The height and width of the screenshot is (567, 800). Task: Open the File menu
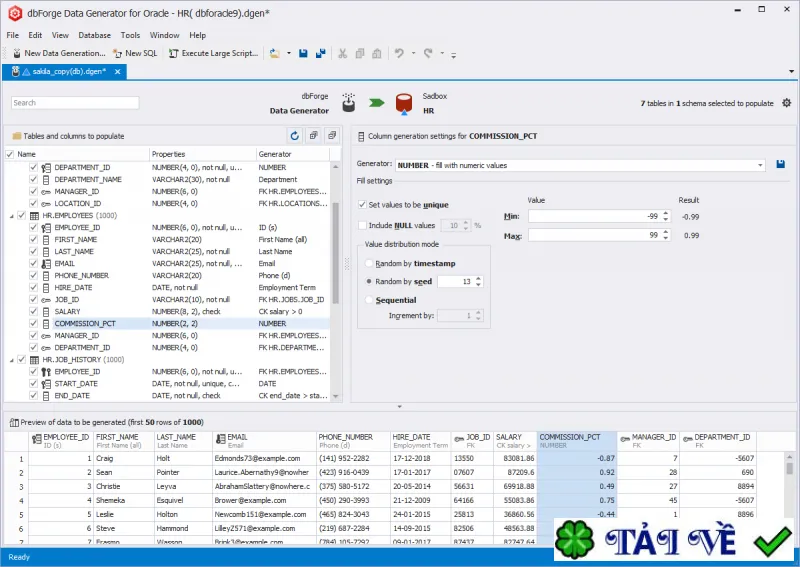[x=13, y=35]
